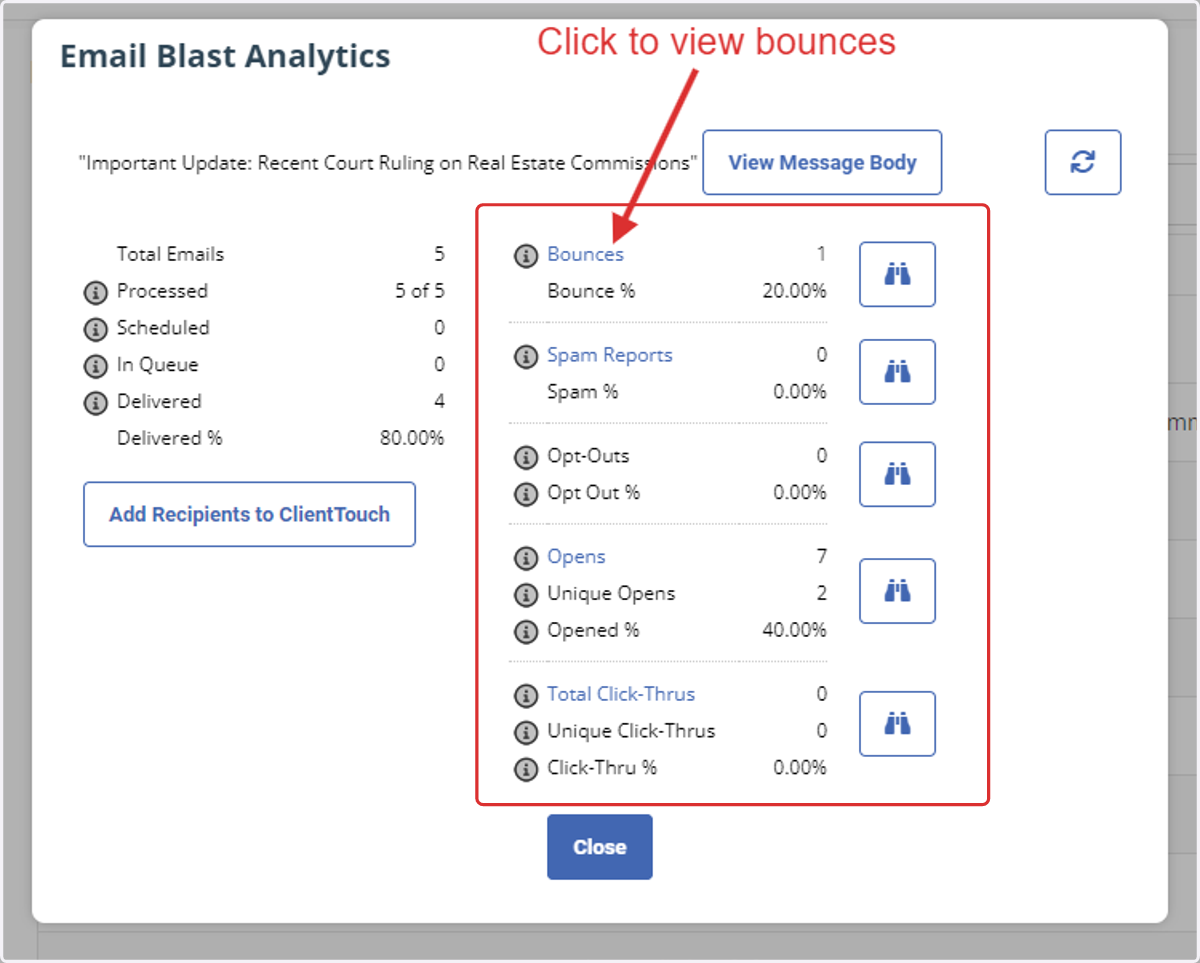Click the 'Spam %' label
Image resolution: width=1200 pixels, height=963 pixels.
(x=582, y=392)
